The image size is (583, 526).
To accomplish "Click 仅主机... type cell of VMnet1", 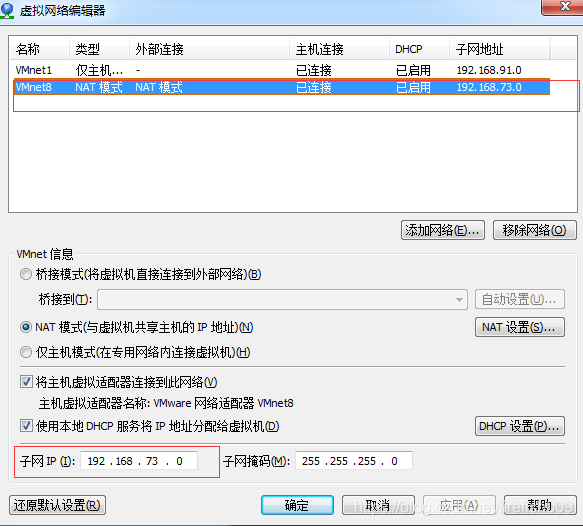I will click(99, 70).
